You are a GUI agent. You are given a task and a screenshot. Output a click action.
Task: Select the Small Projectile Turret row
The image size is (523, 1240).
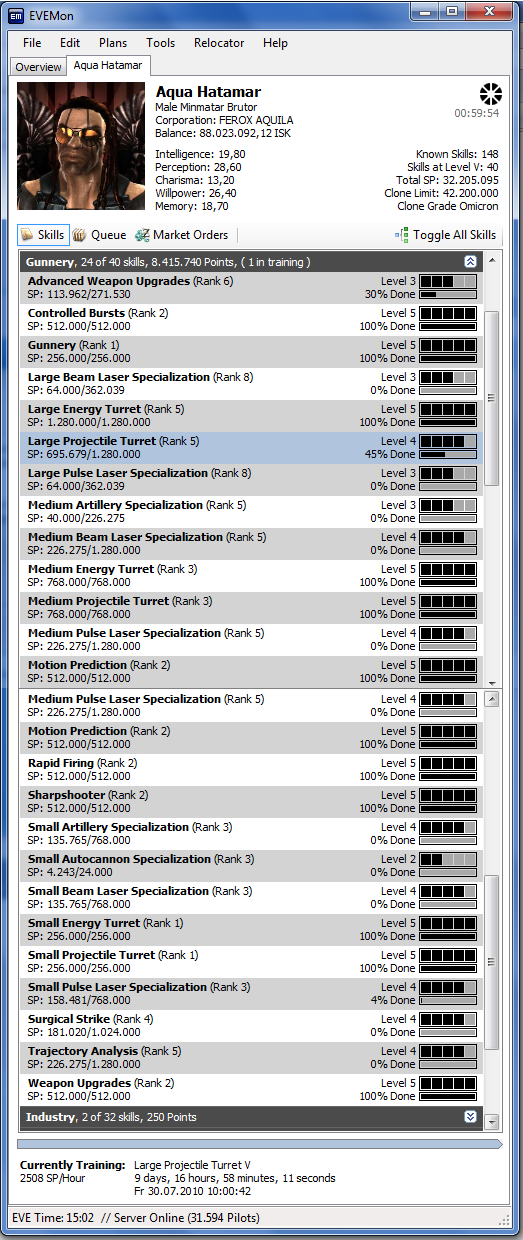(x=251, y=962)
